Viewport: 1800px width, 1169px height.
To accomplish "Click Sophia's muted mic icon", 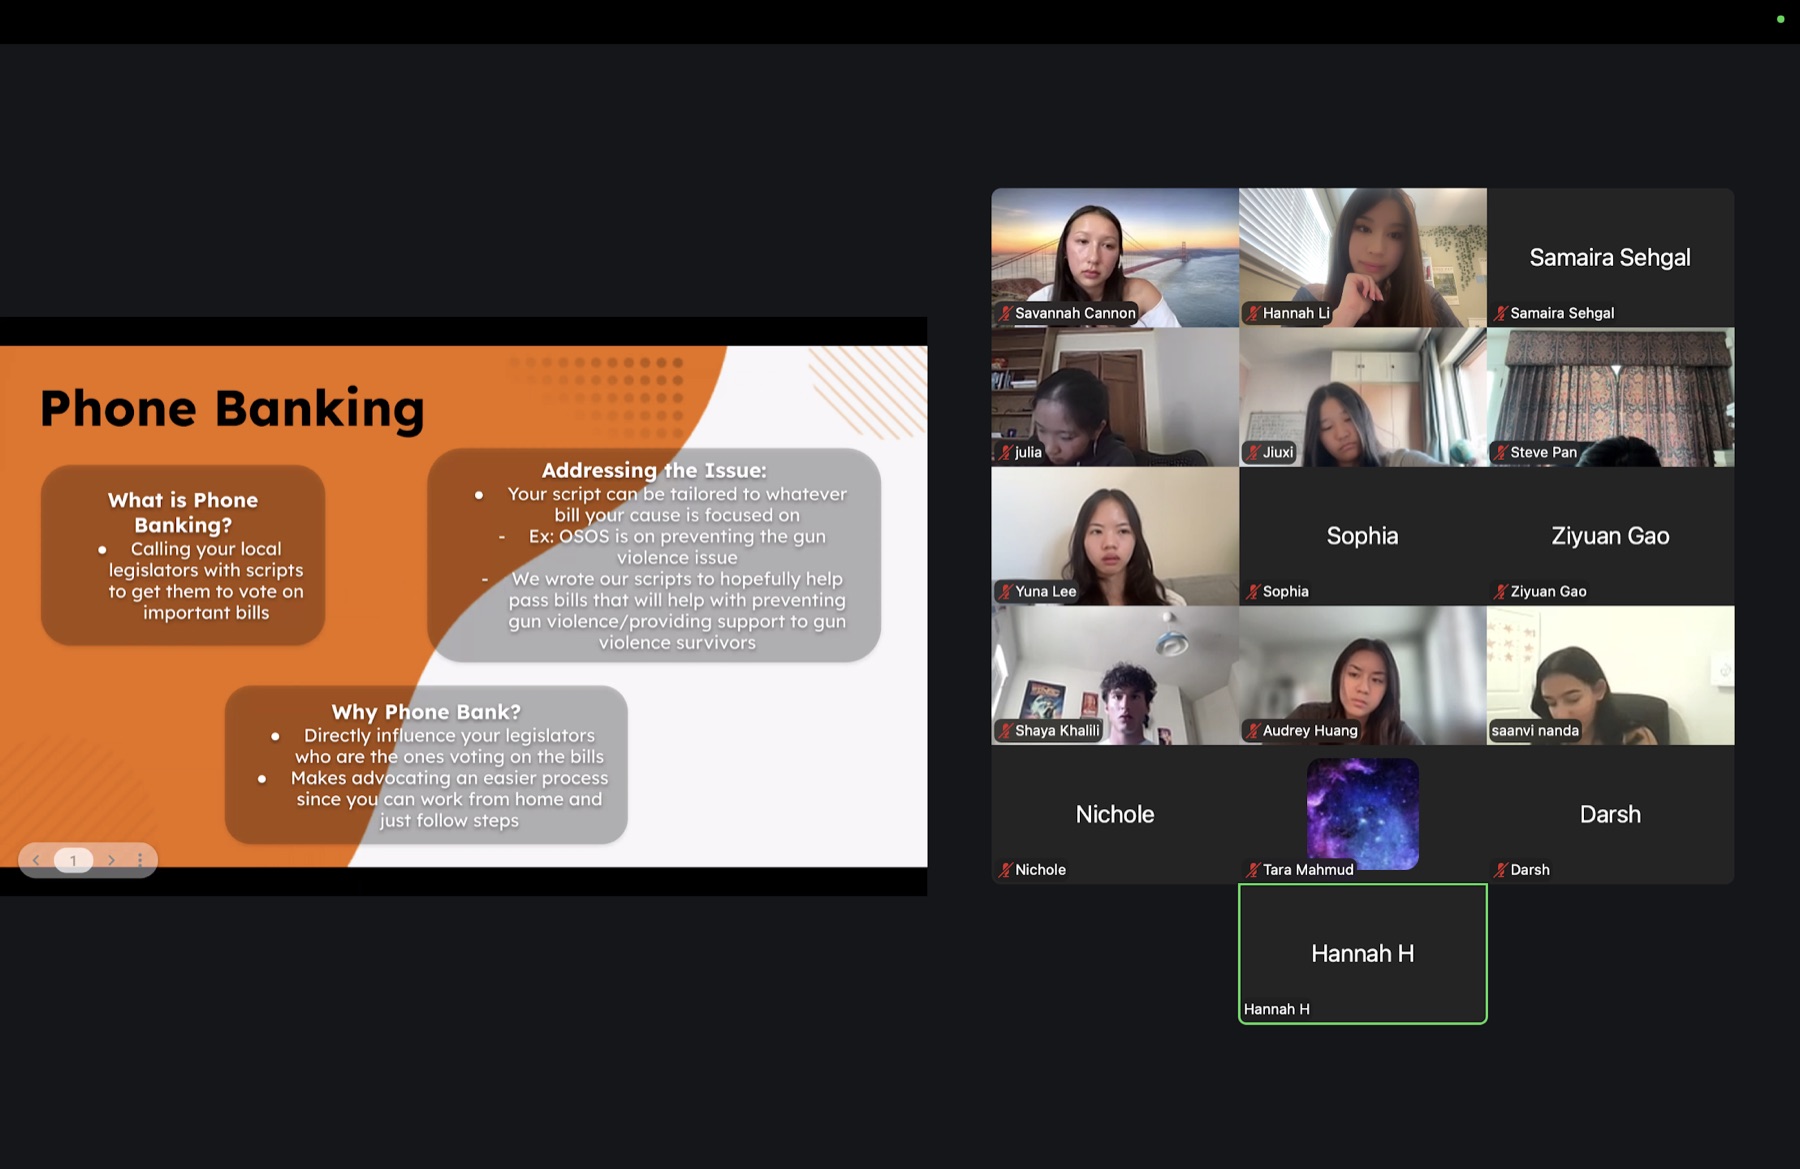I will click(x=1252, y=591).
